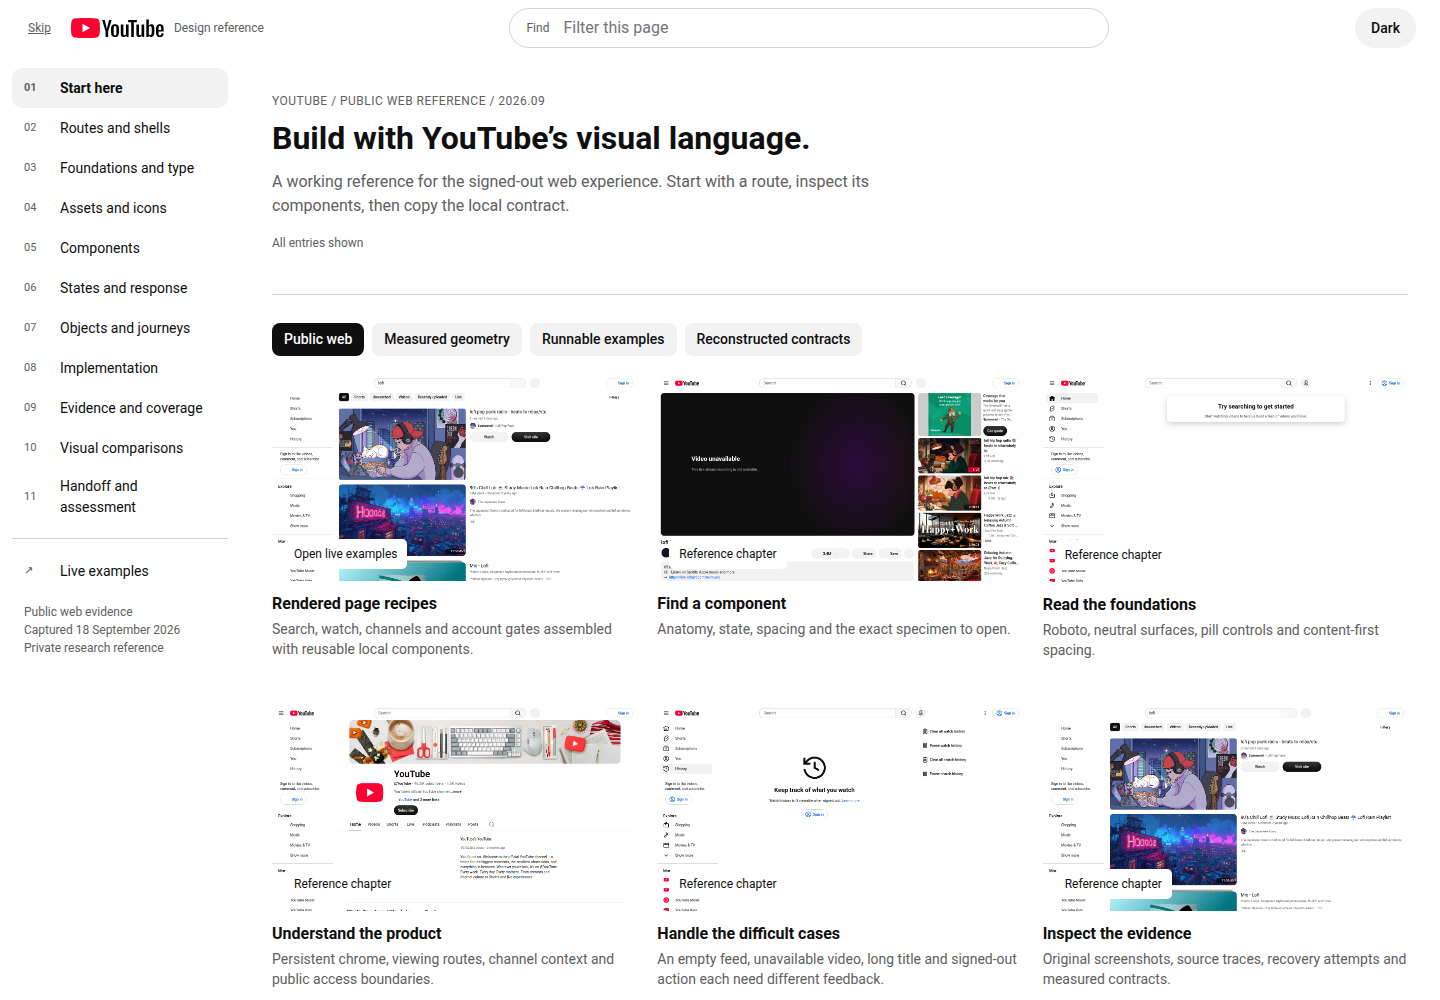Screen dimensions: 1440x1000
Task: Open the Components chapter
Action: point(120,248)
